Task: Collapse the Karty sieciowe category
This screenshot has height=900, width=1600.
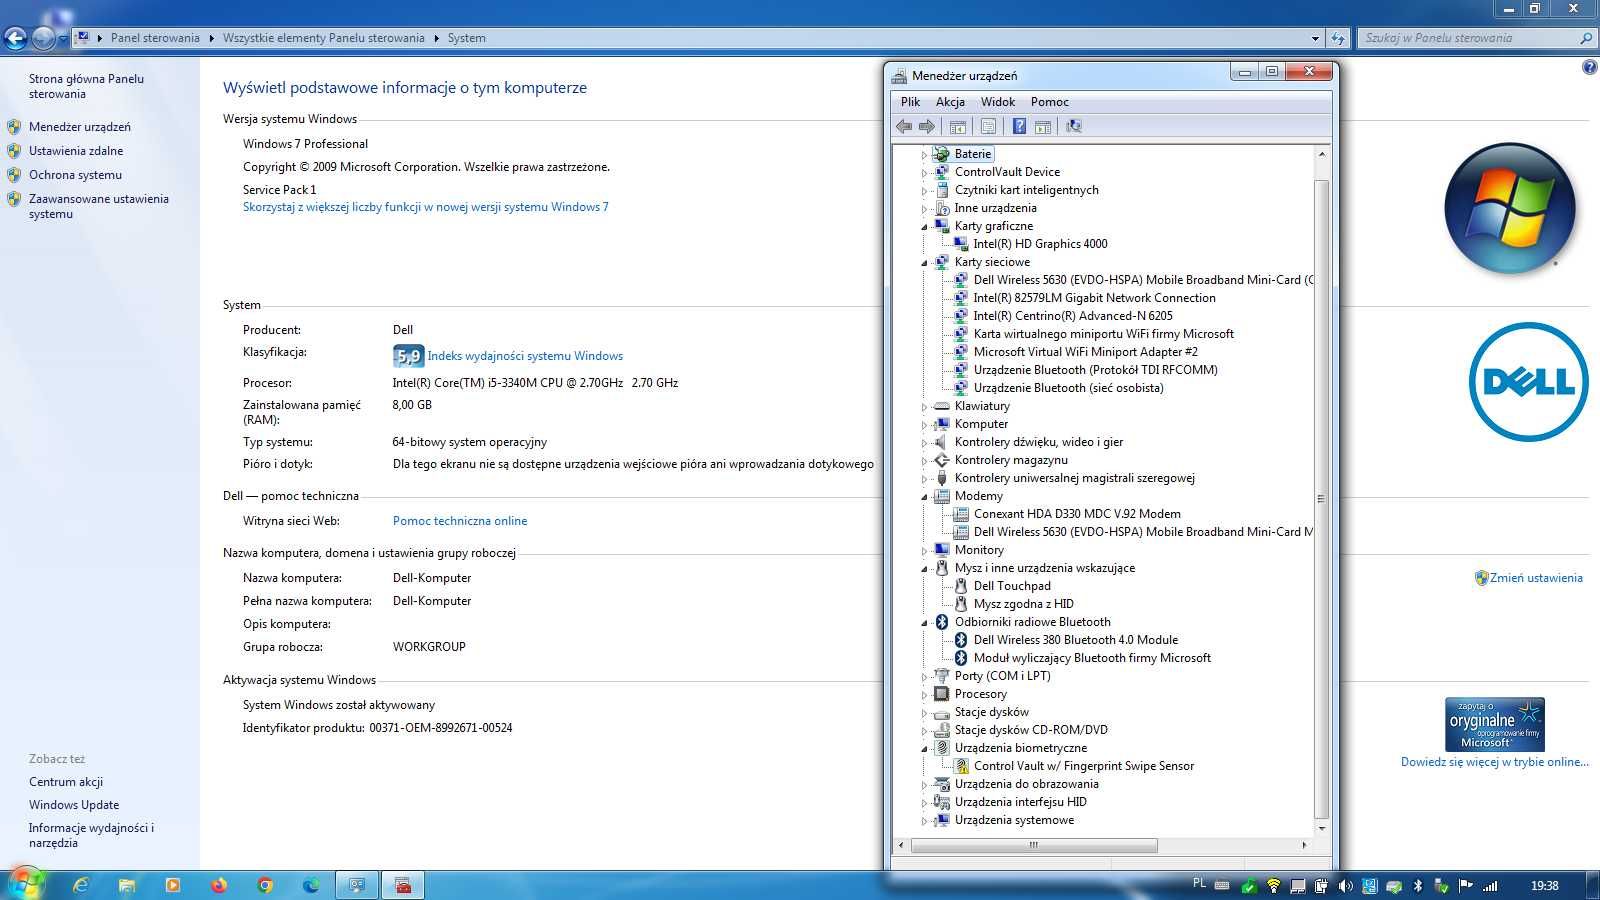Action: tap(924, 263)
